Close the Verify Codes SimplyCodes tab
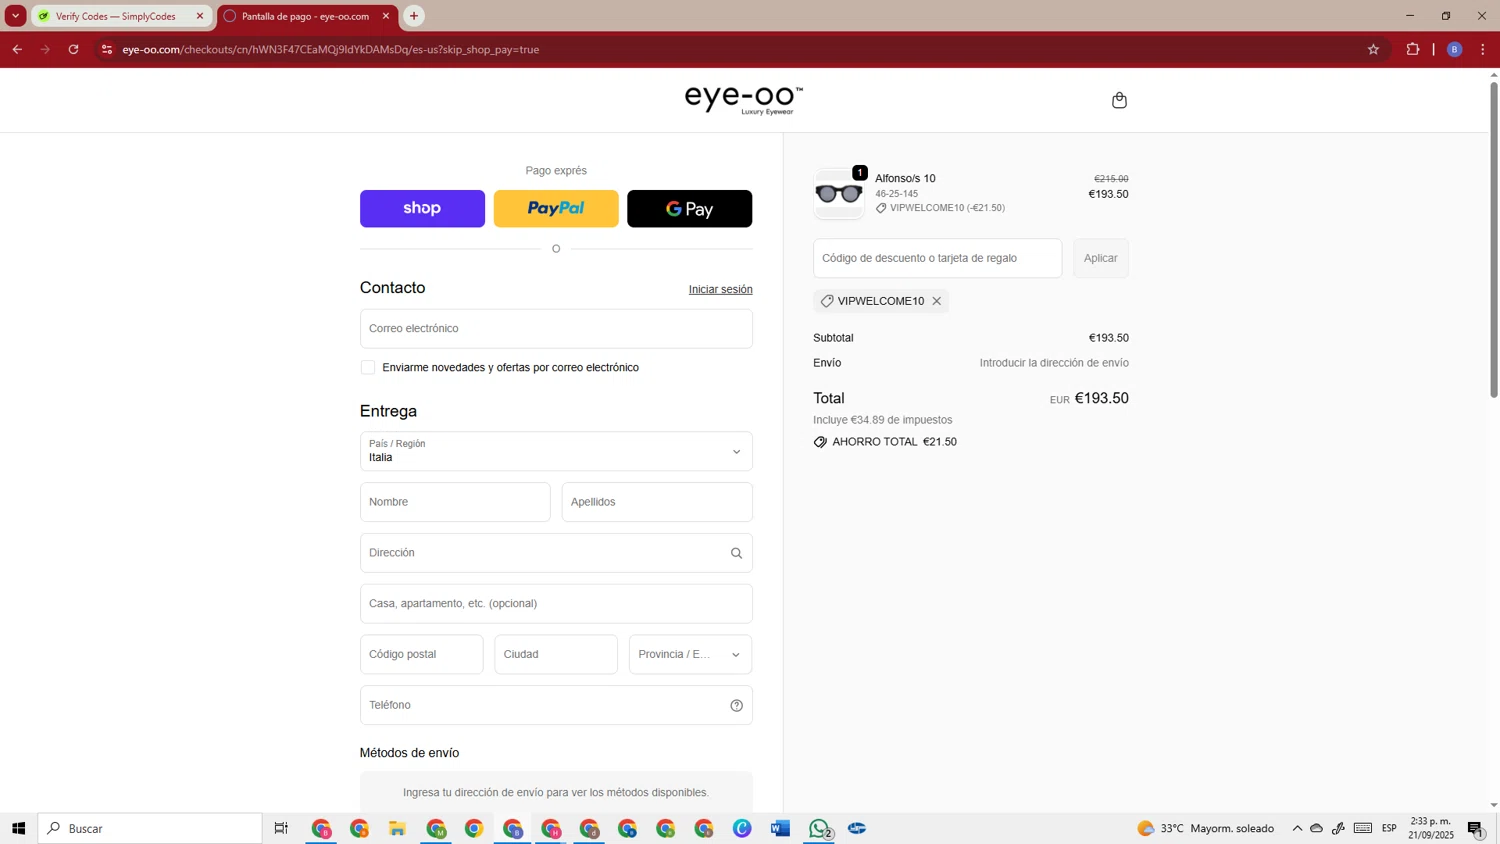Screen dimensions: 1500x844 pos(199,16)
